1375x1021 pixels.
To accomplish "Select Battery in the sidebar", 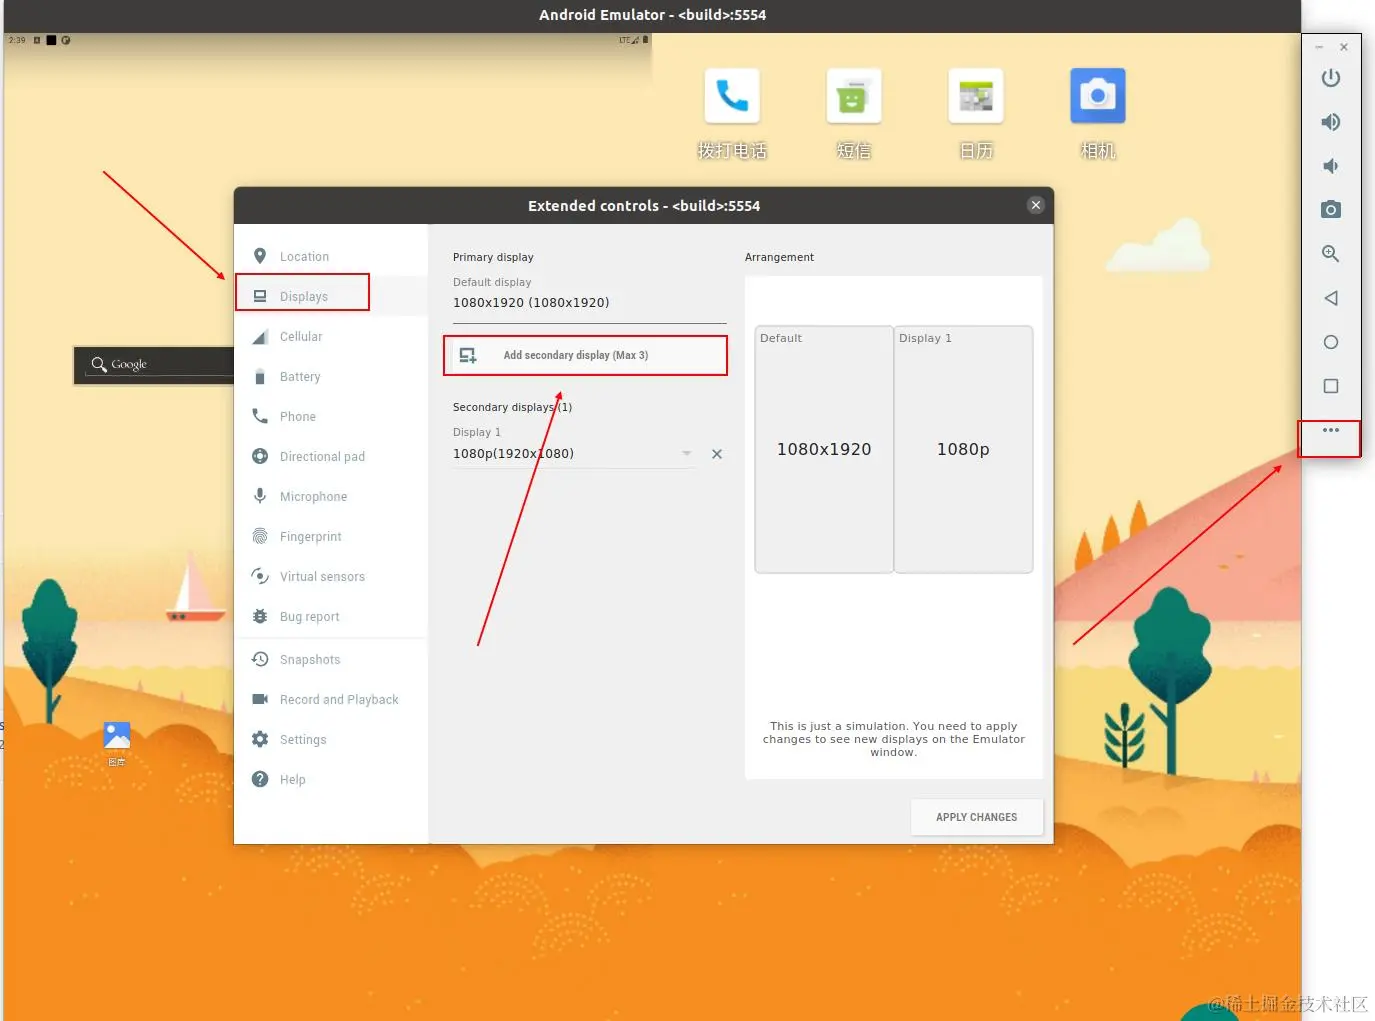I will tap(331, 376).
